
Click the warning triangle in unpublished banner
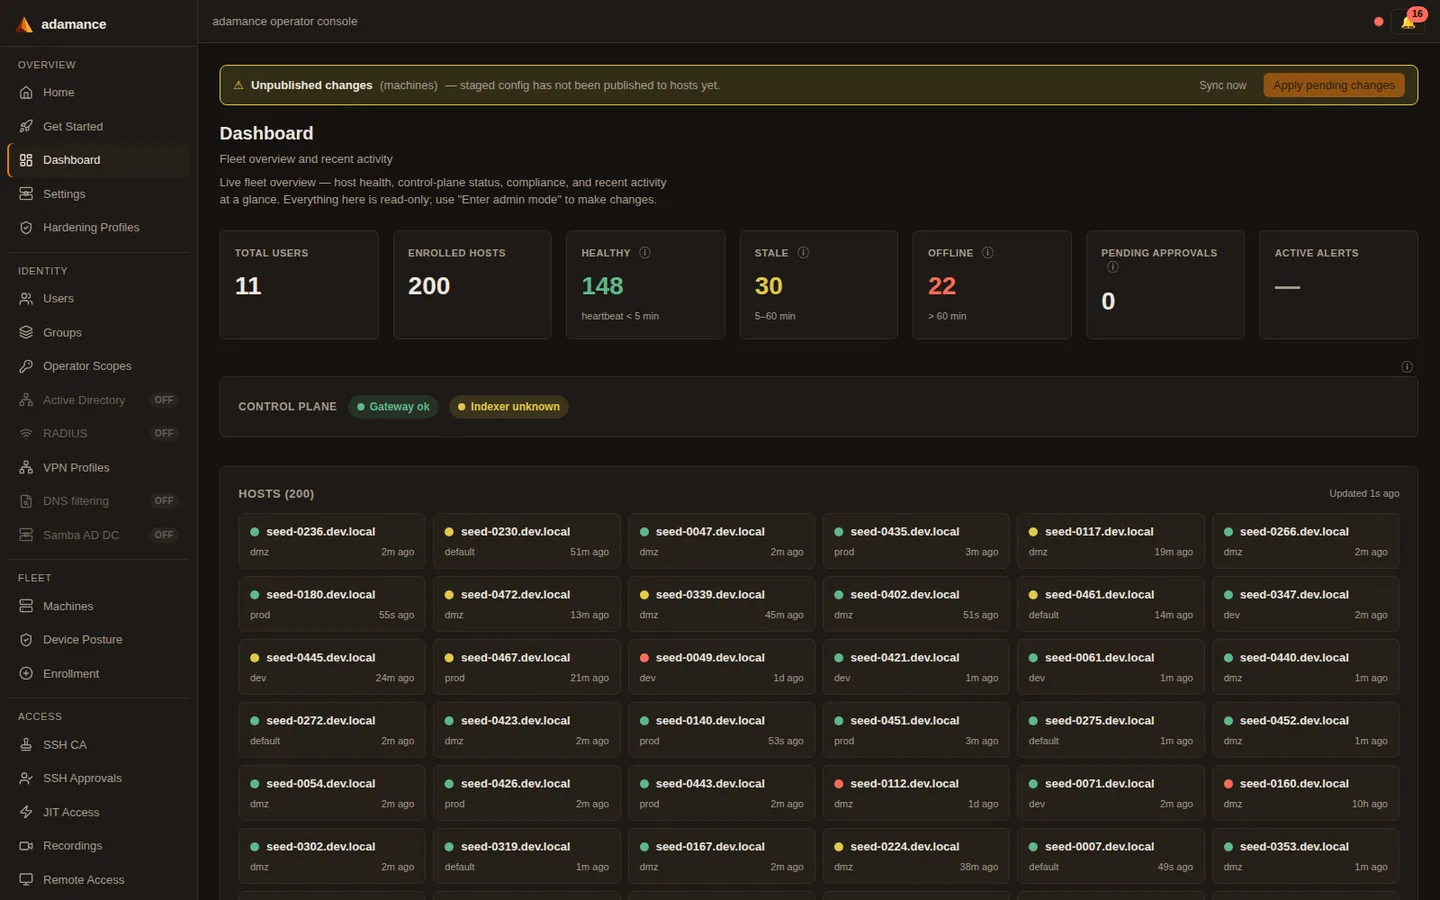point(238,85)
